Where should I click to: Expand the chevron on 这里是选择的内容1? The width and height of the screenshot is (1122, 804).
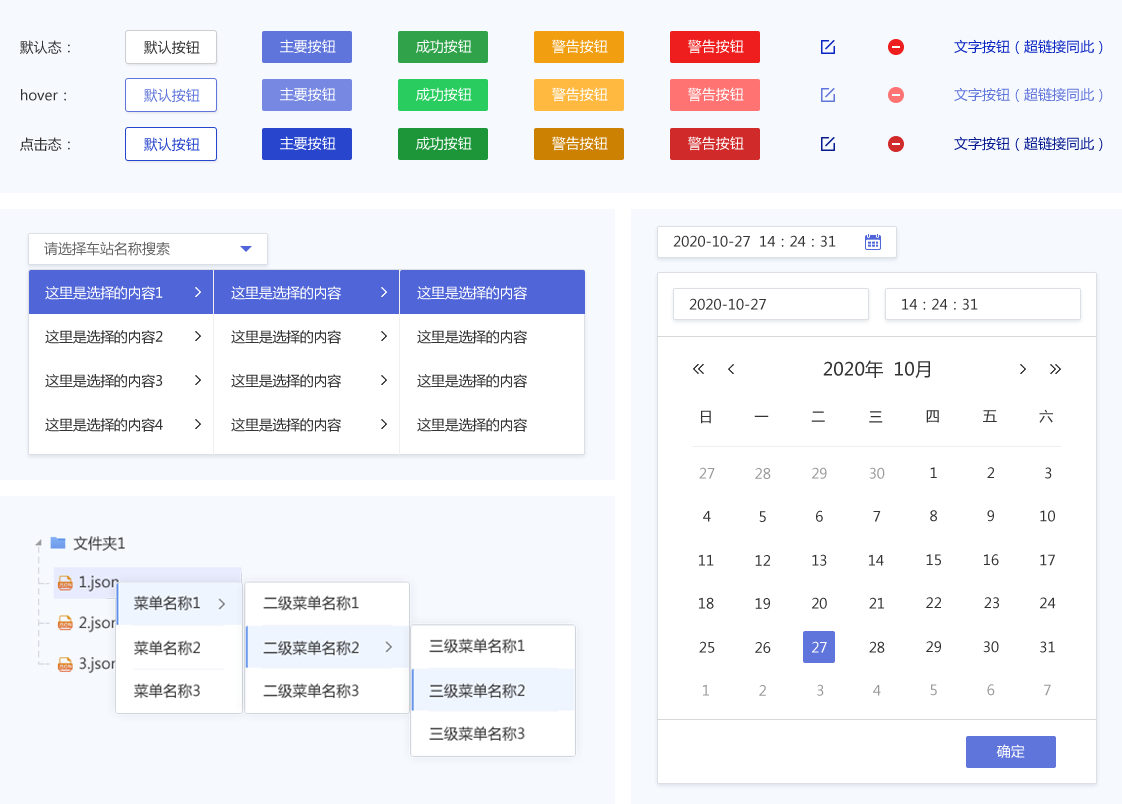196,292
